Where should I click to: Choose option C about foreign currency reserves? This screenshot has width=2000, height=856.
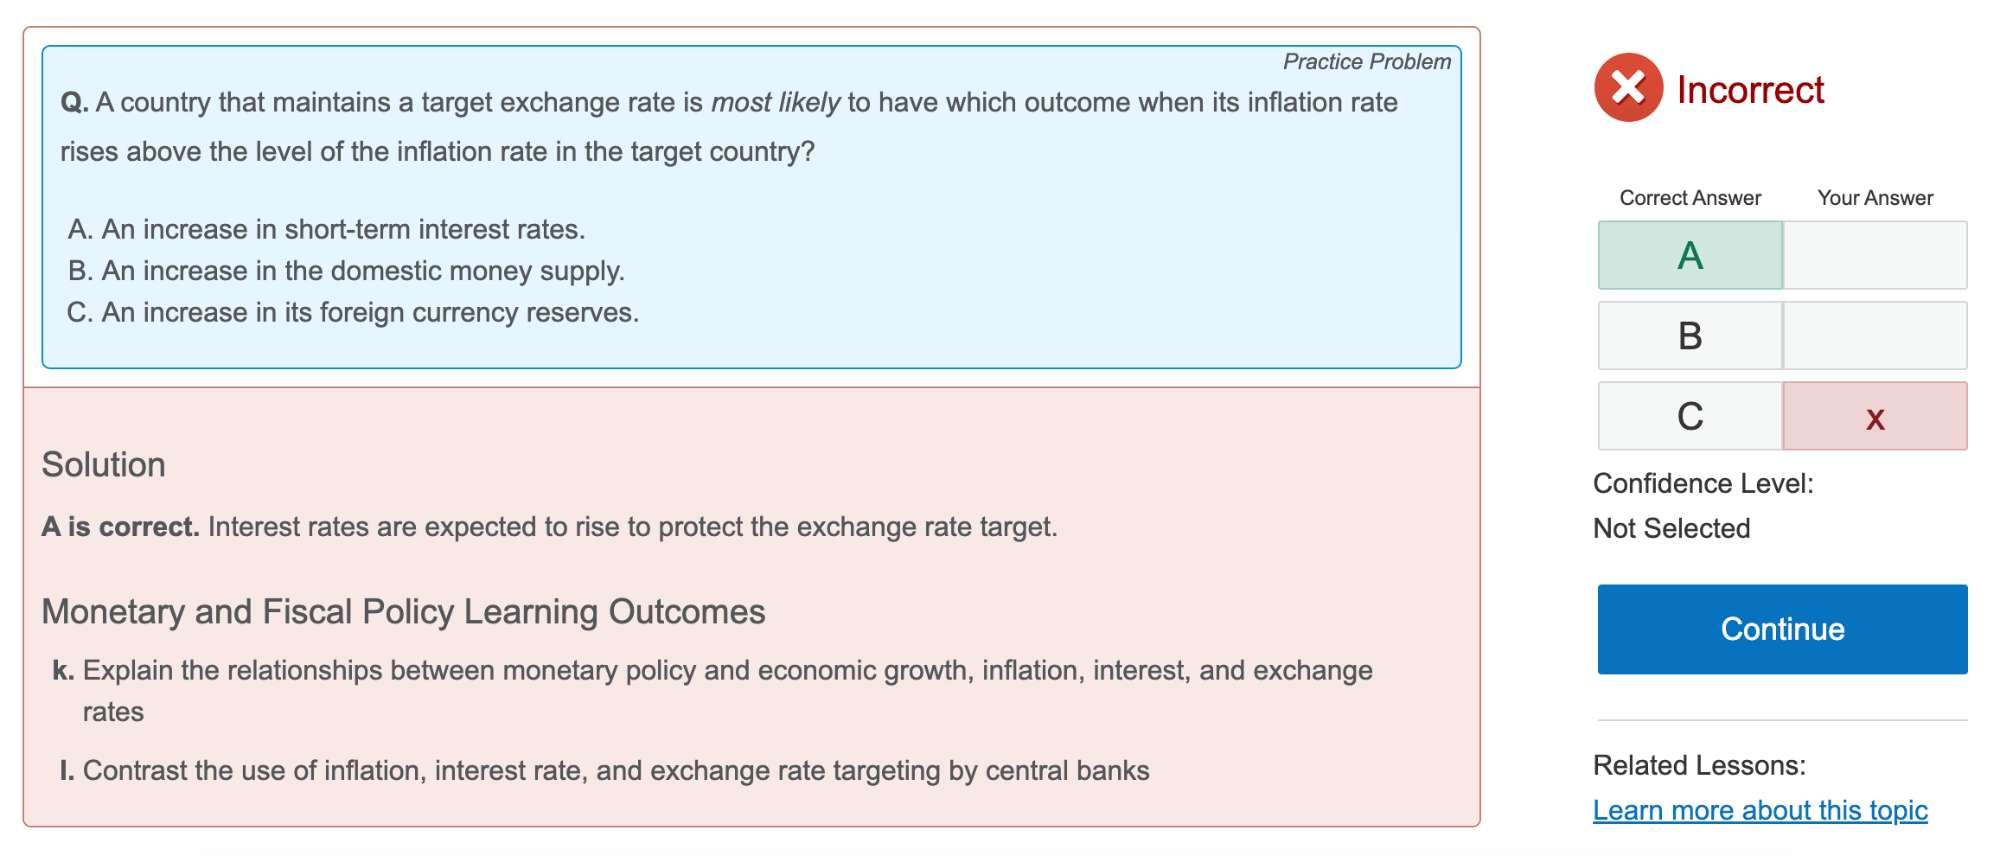click(x=353, y=313)
